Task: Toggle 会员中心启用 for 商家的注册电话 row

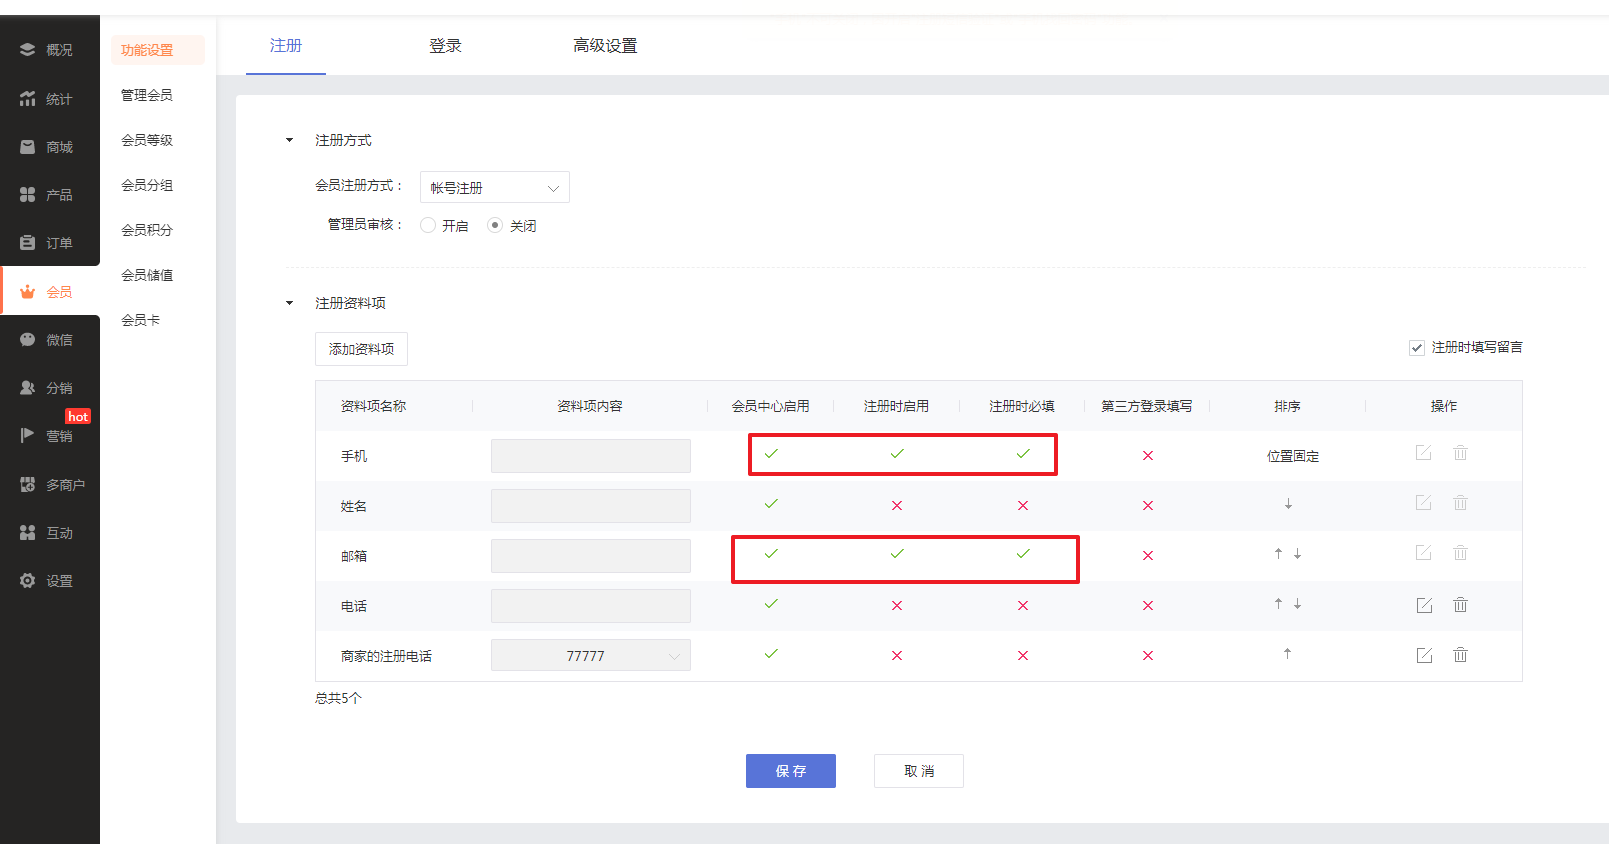Action: tap(771, 653)
